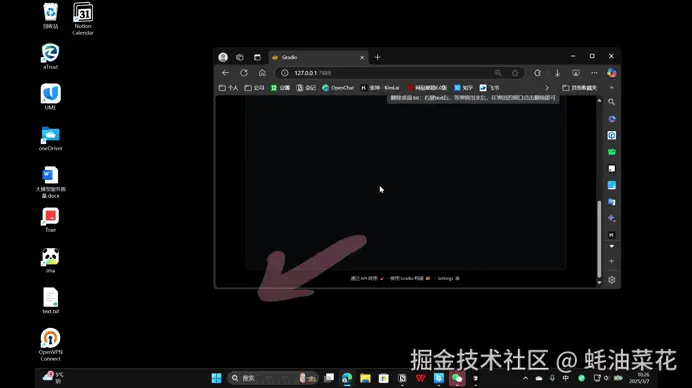Viewport: 692px width, 388px height.
Task: Click the Edge profile avatar icon
Action: (x=223, y=57)
